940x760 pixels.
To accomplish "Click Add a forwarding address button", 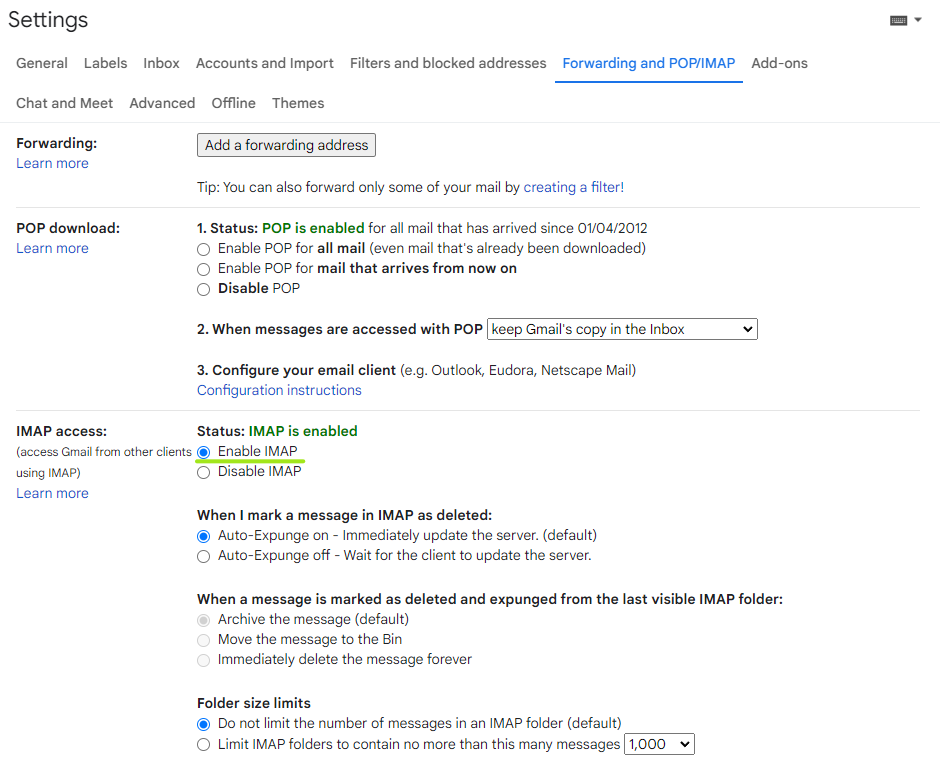I will (x=287, y=145).
